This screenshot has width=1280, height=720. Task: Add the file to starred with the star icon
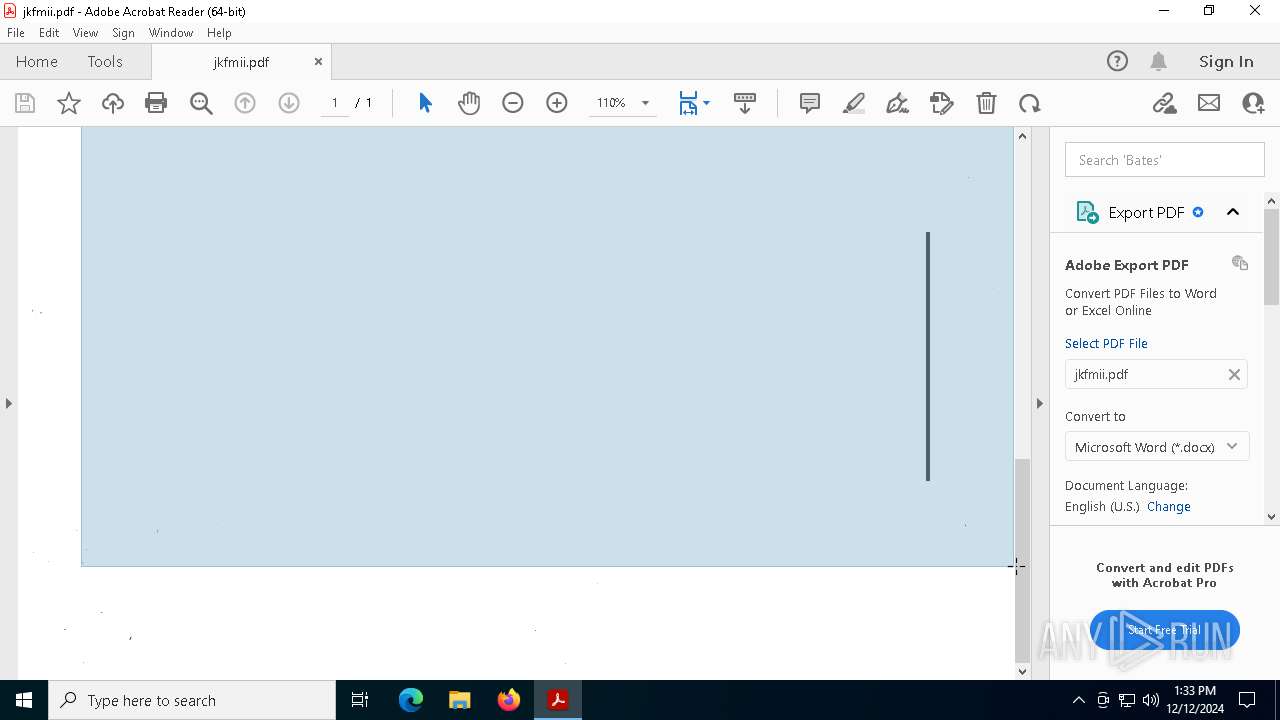tap(69, 103)
